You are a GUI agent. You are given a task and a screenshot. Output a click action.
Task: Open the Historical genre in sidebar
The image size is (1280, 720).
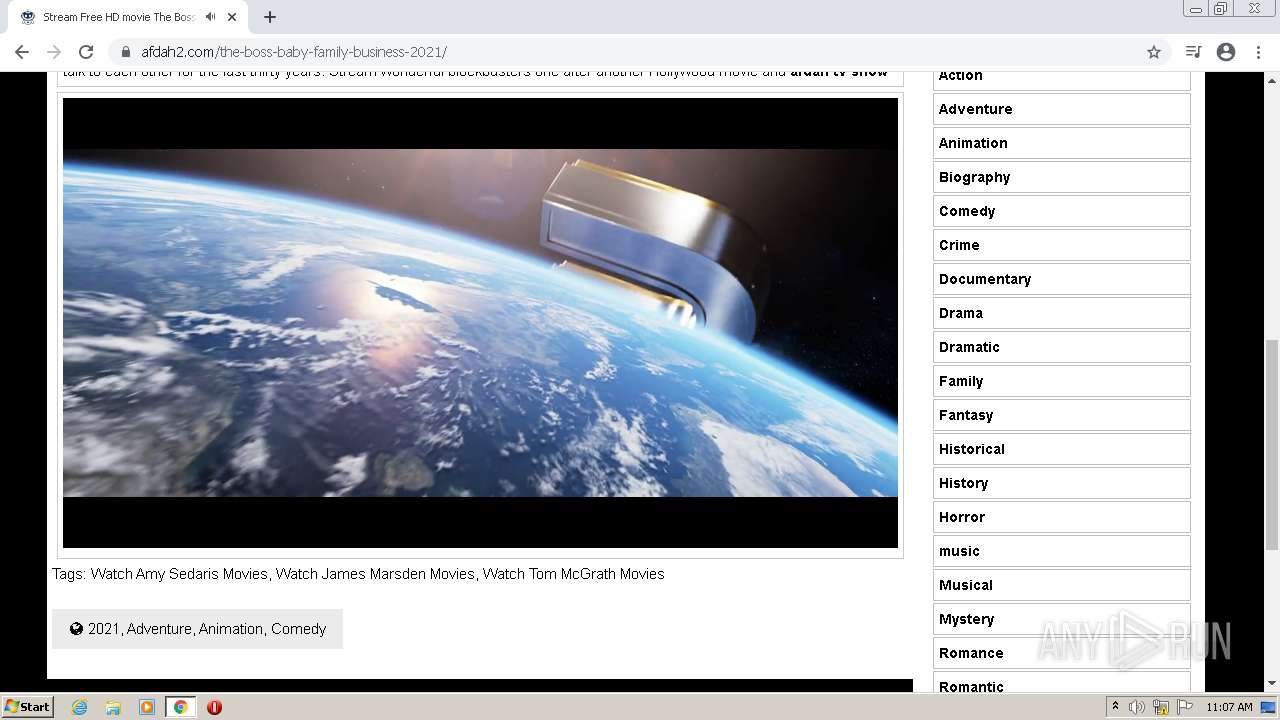tap(1061, 449)
